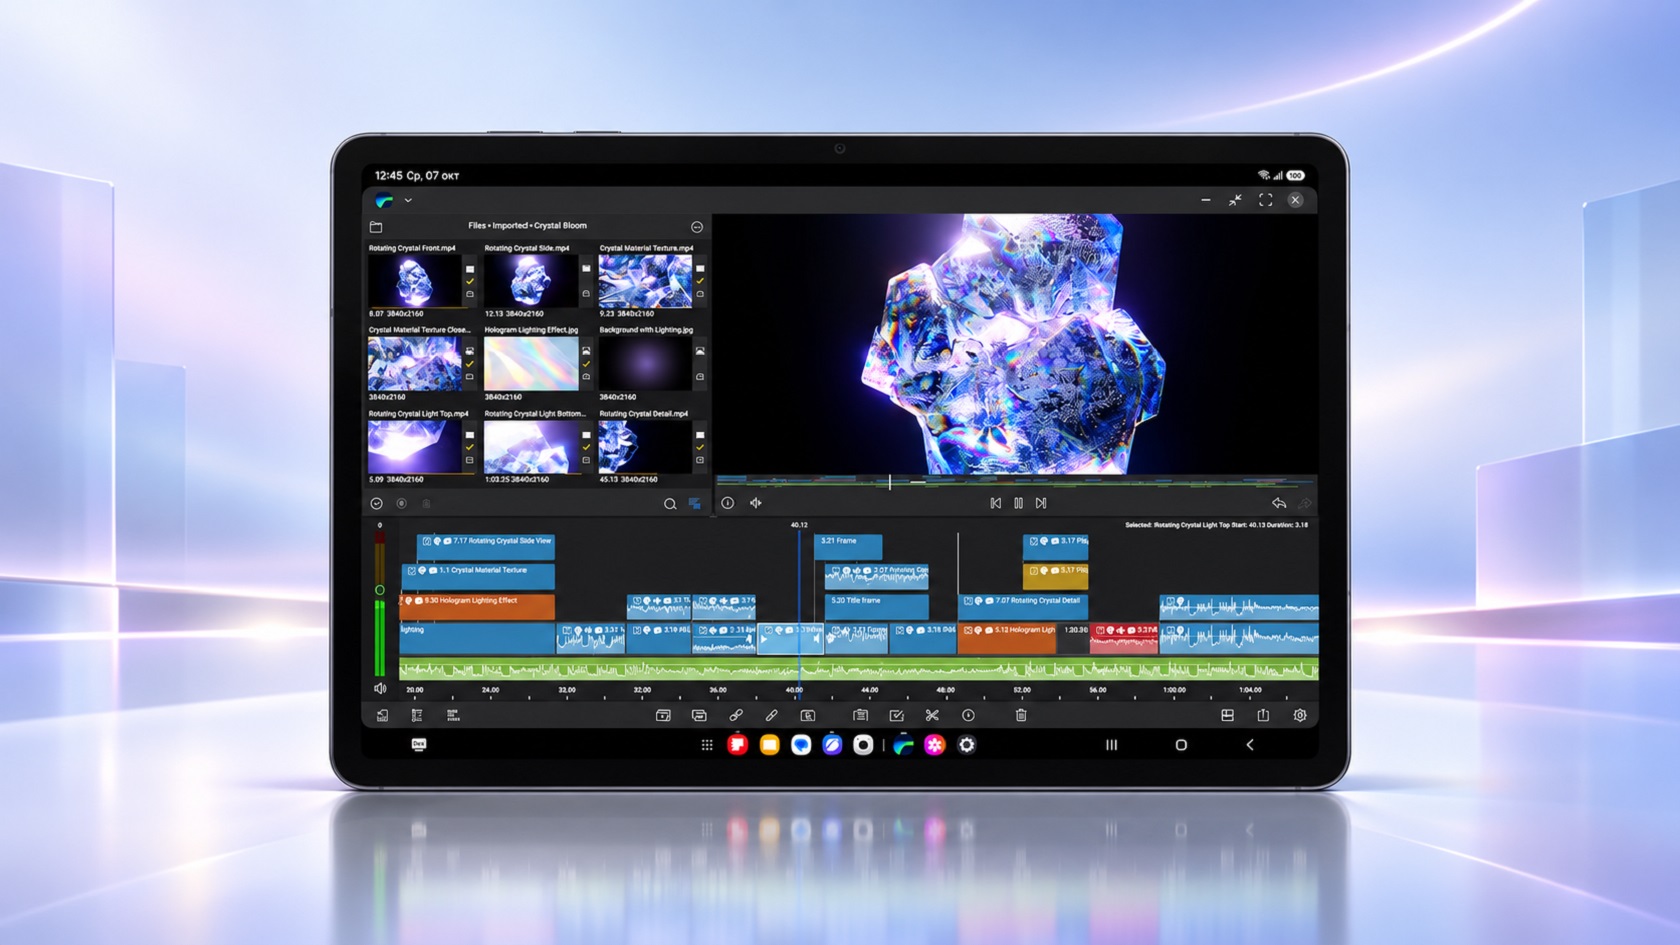Open the clip editor pencil tool
Viewport: 1680px width, 945px height.
pyautogui.click(x=772, y=715)
